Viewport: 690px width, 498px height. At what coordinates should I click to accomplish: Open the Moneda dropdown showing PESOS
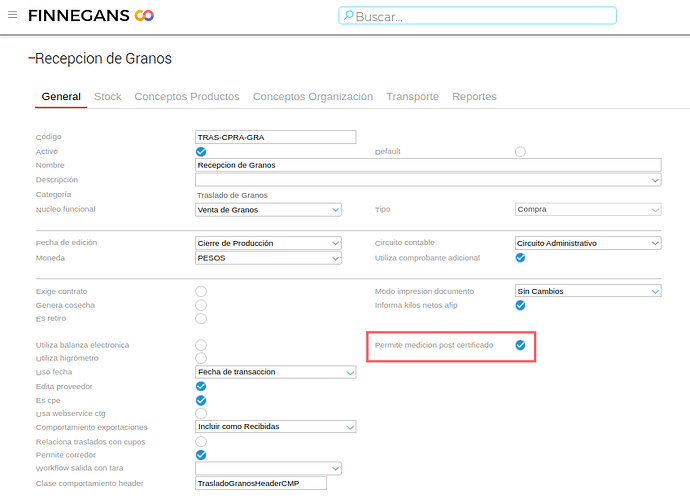(x=268, y=258)
